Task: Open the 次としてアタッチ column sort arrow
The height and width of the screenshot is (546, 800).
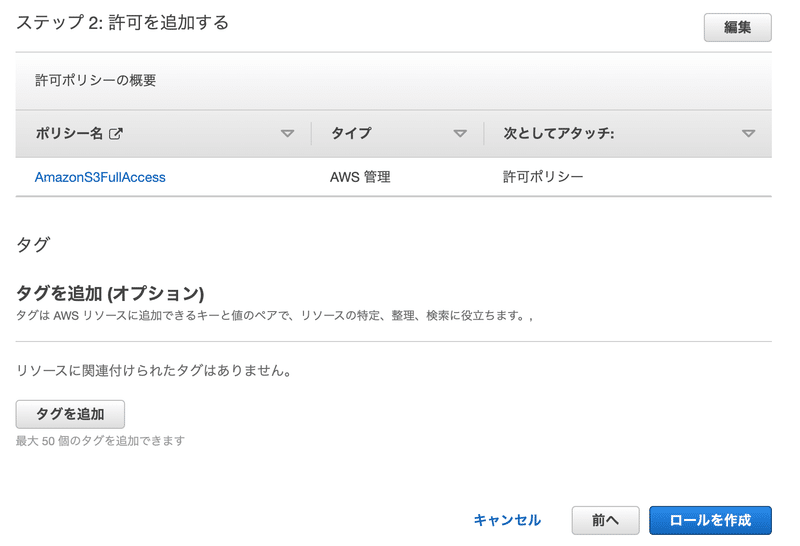Action: click(x=748, y=133)
